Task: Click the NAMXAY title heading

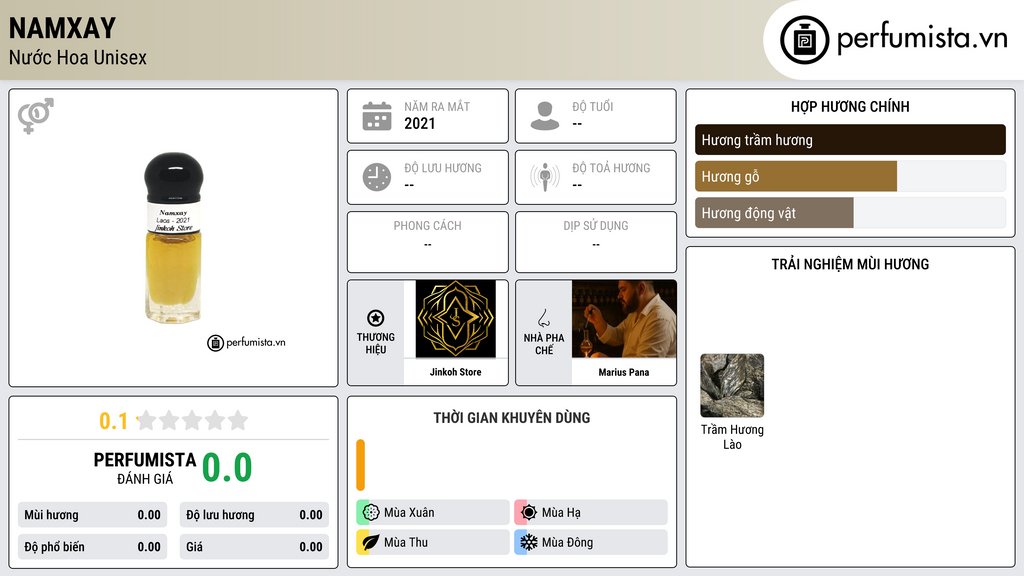Action: click(x=62, y=28)
